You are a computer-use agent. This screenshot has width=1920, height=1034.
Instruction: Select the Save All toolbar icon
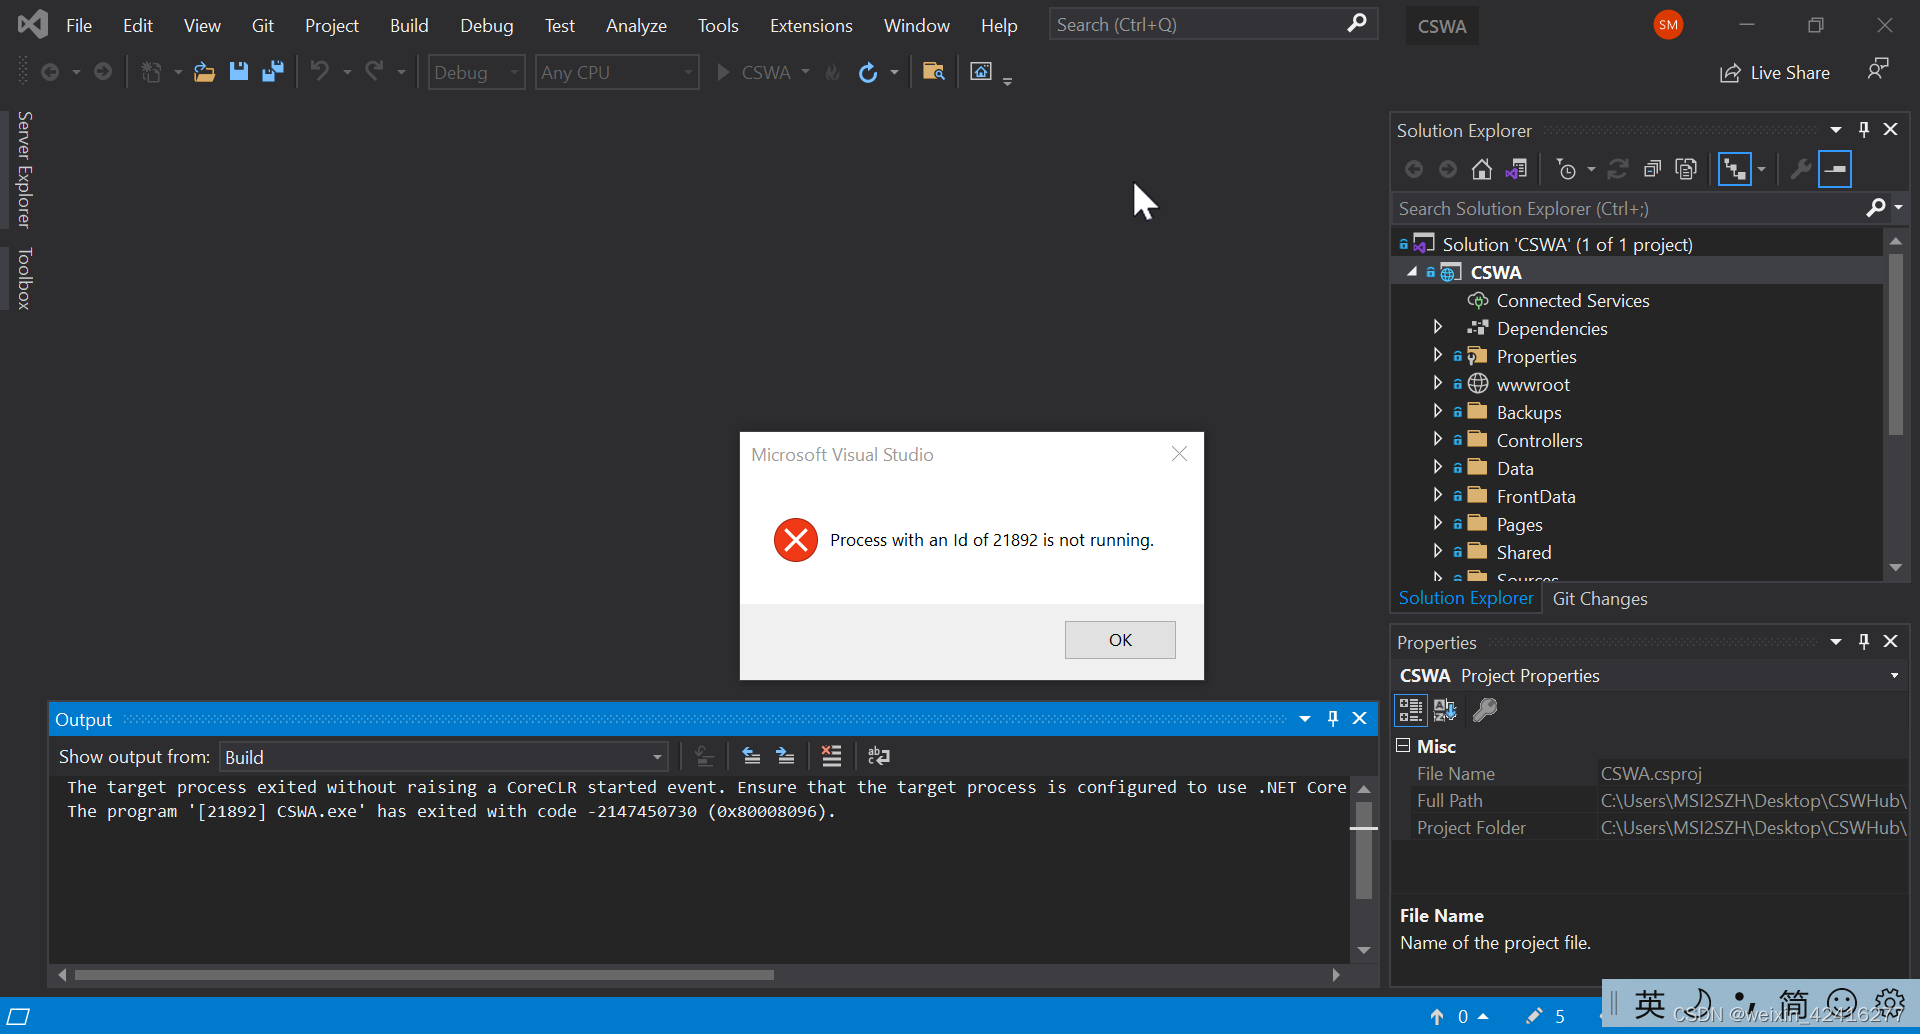273,71
